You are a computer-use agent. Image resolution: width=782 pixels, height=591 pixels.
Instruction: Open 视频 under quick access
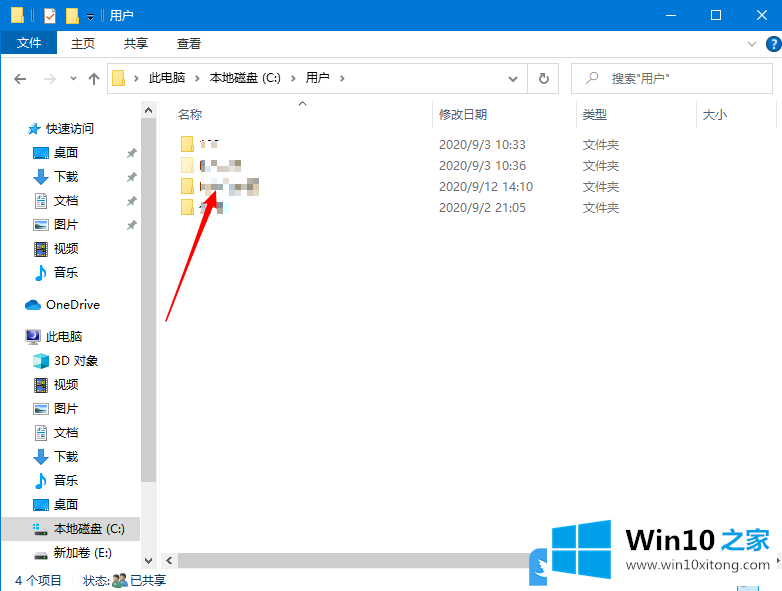click(66, 248)
